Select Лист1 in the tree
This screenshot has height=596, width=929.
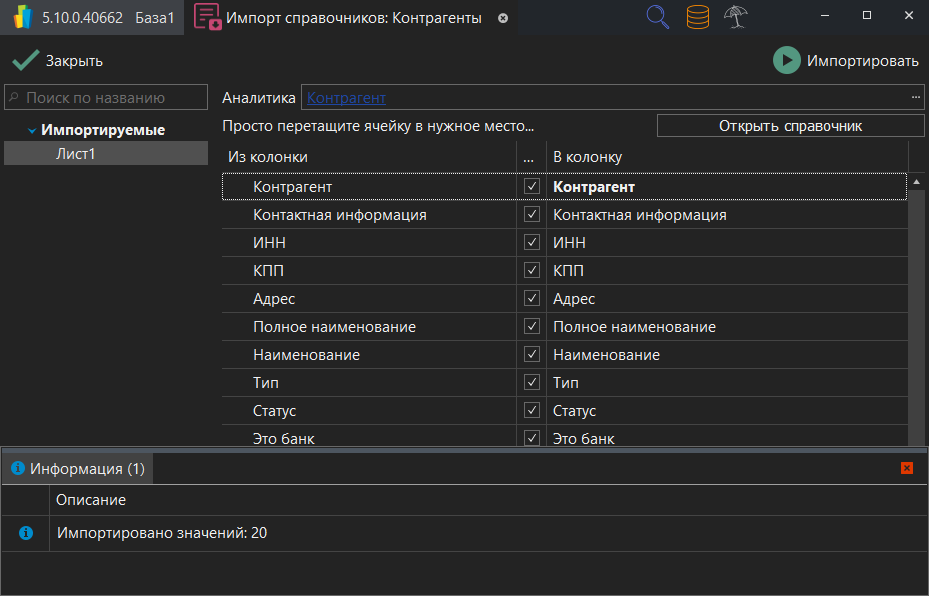coord(76,154)
